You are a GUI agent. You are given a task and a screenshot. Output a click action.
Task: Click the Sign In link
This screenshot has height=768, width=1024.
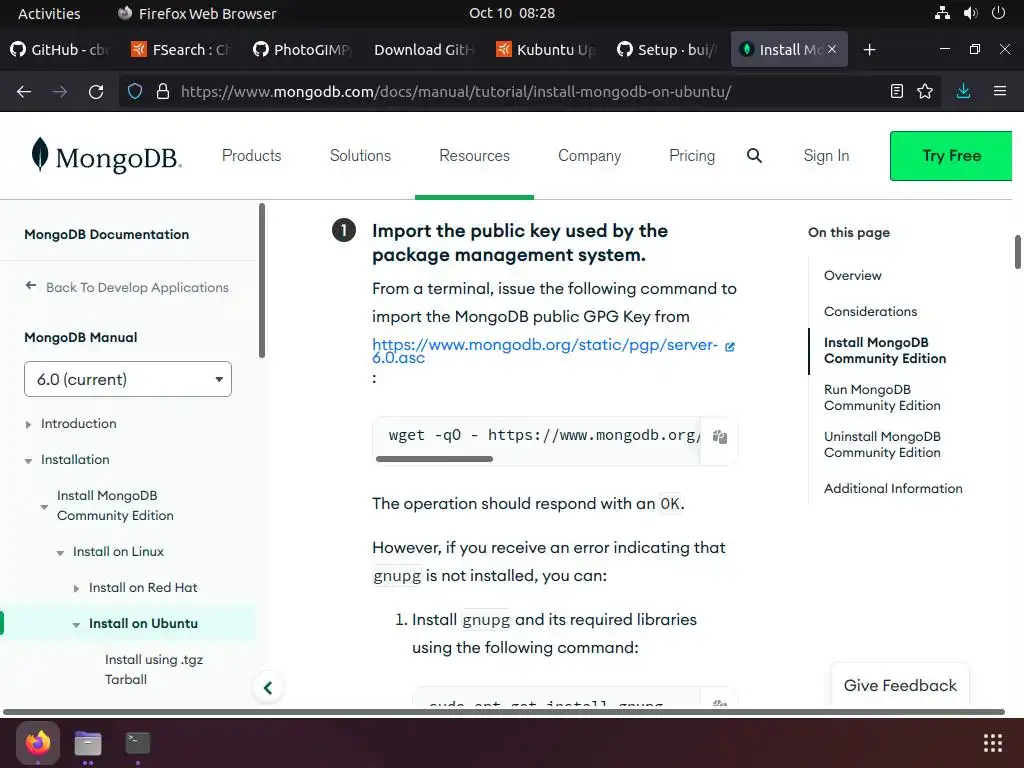point(826,155)
